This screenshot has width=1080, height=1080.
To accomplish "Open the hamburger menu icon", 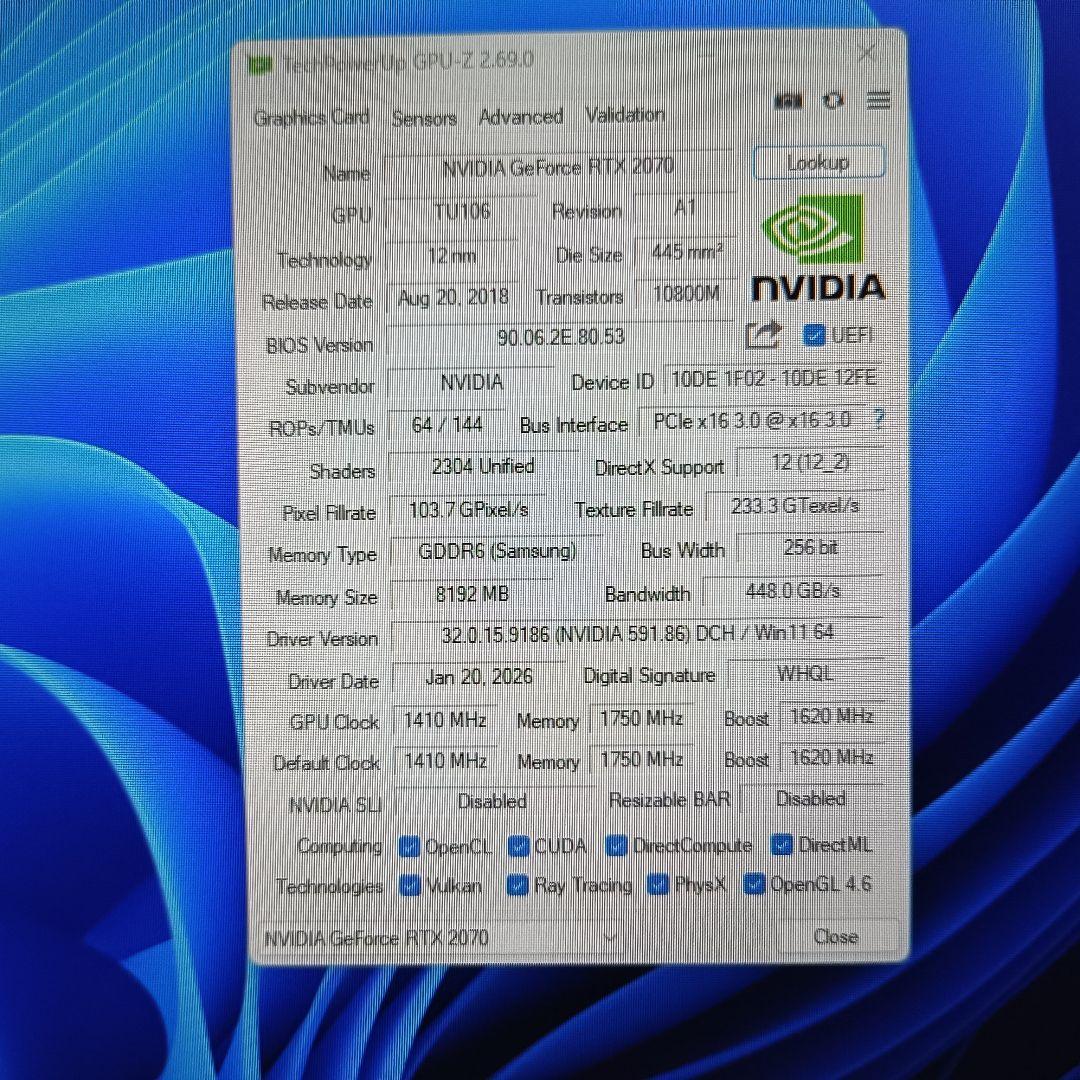I will pyautogui.click(x=878, y=100).
